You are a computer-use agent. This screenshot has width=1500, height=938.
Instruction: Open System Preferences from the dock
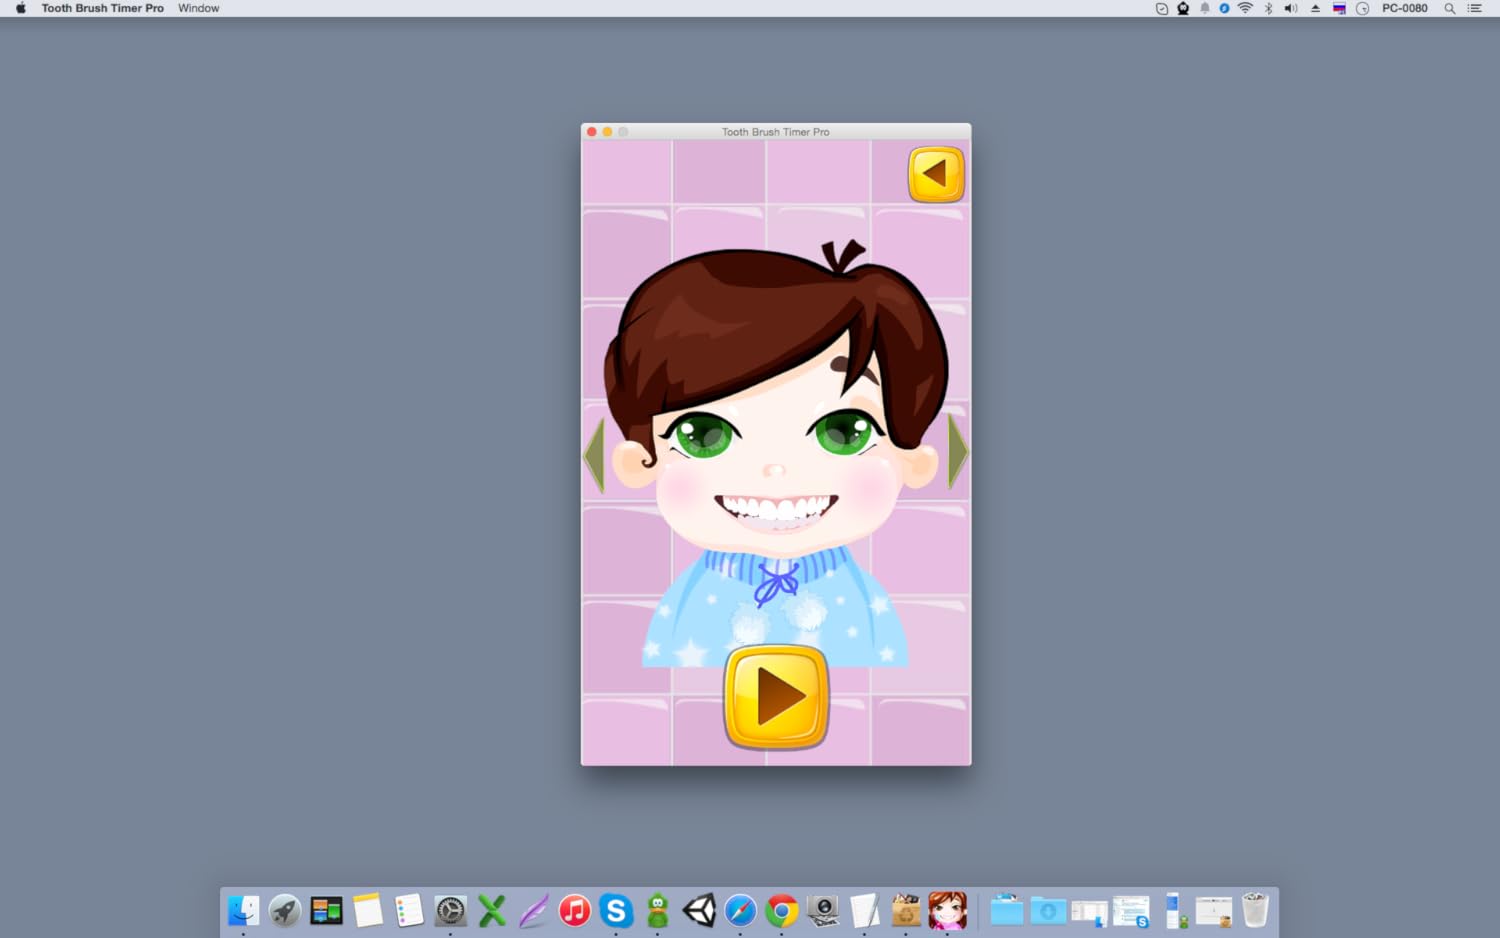pyautogui.click(x=450, y=911)
